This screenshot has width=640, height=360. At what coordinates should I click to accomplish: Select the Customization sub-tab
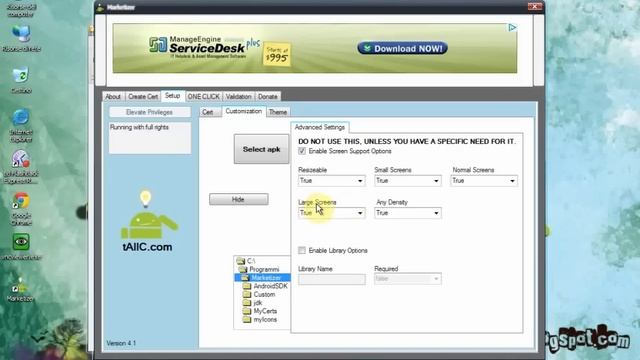244,111
